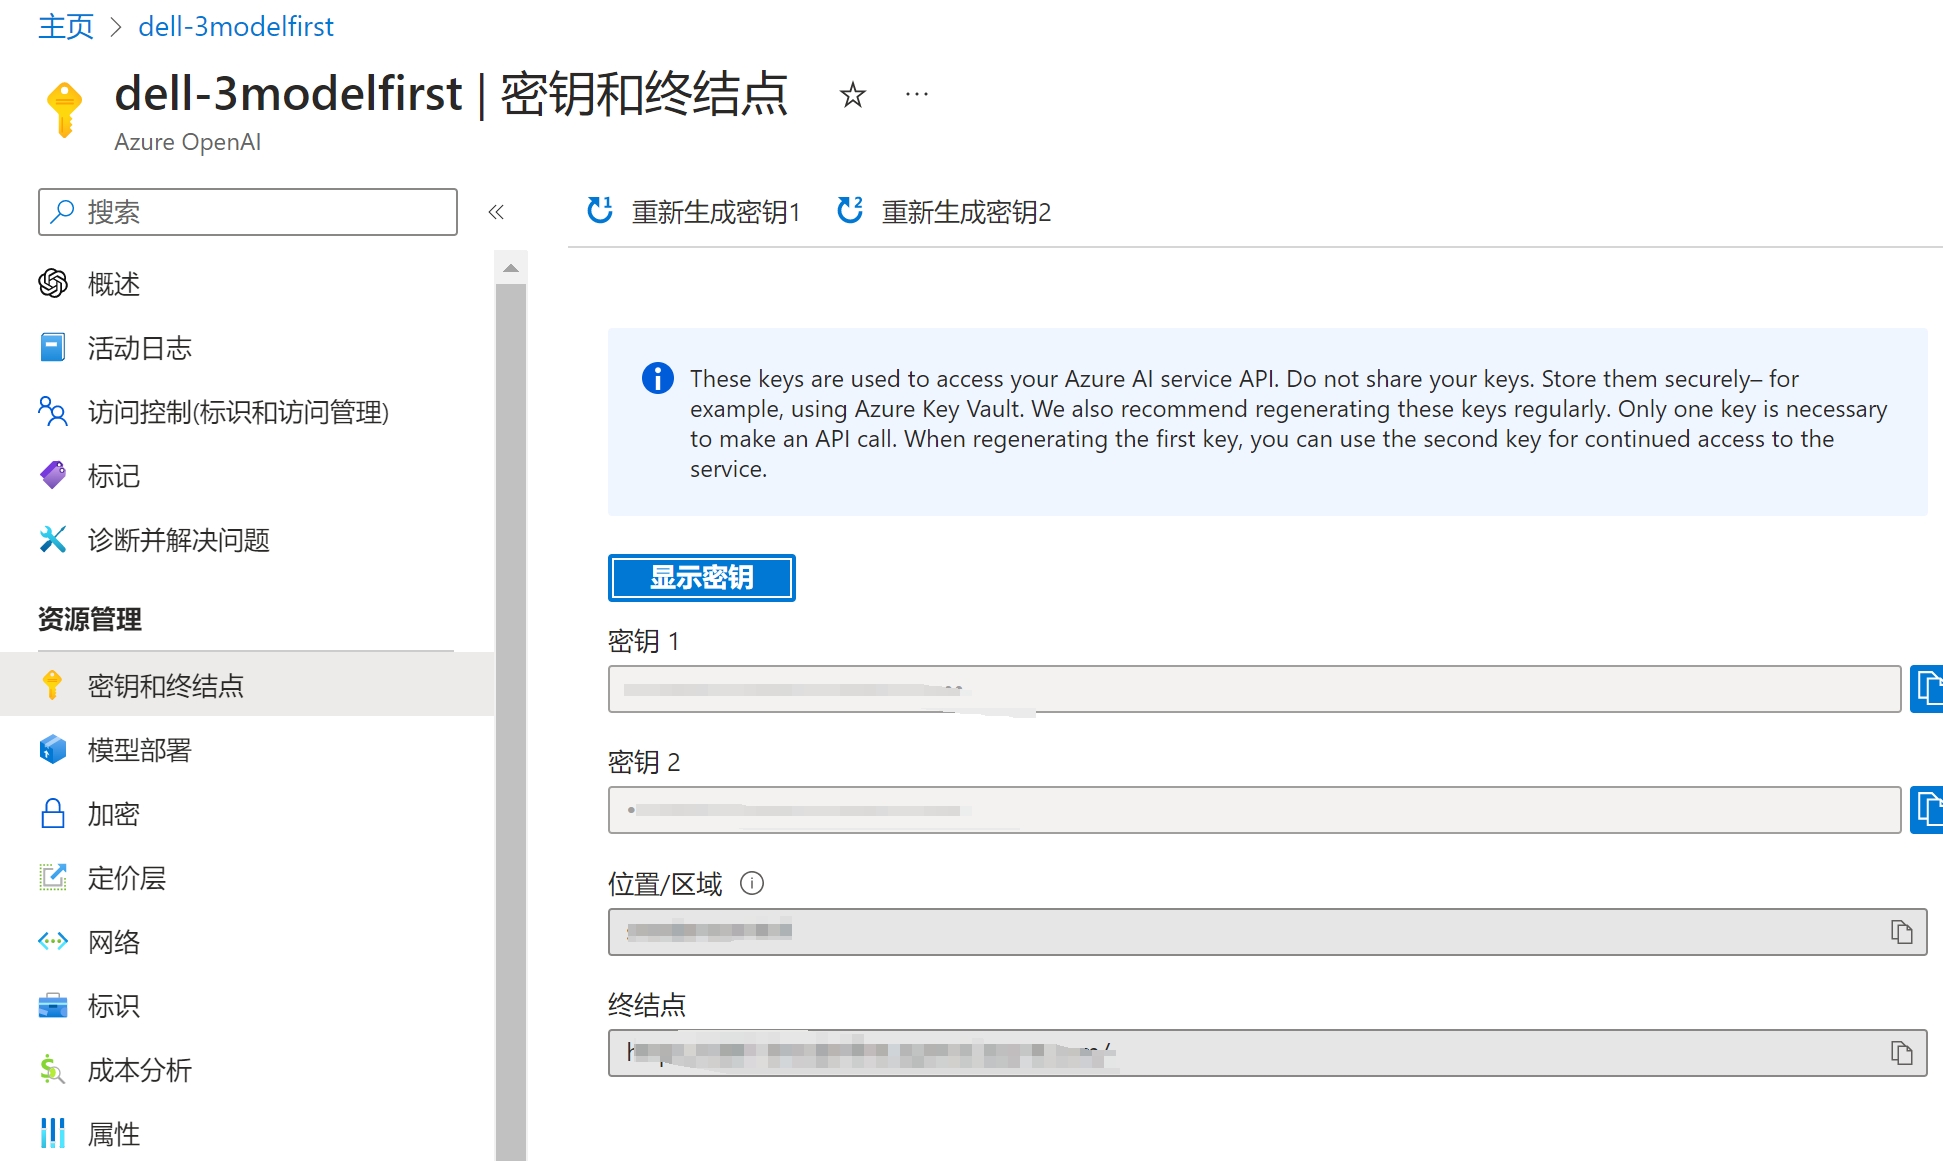The image size is (1943, 1161).
Task: Click the lock icon beside 加密
Action: (53, 814)
